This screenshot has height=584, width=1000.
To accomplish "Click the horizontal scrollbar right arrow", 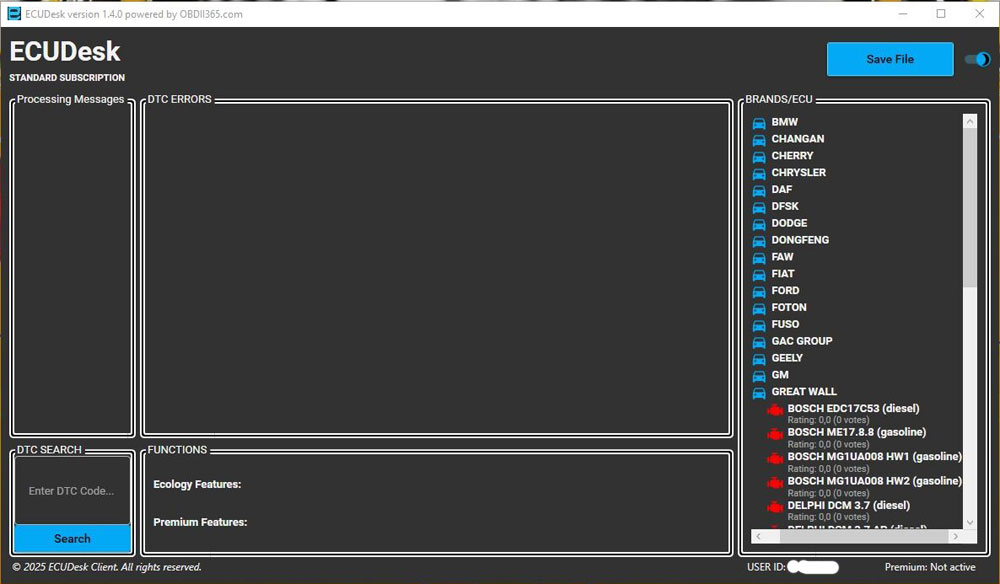I will coord(955,537).
